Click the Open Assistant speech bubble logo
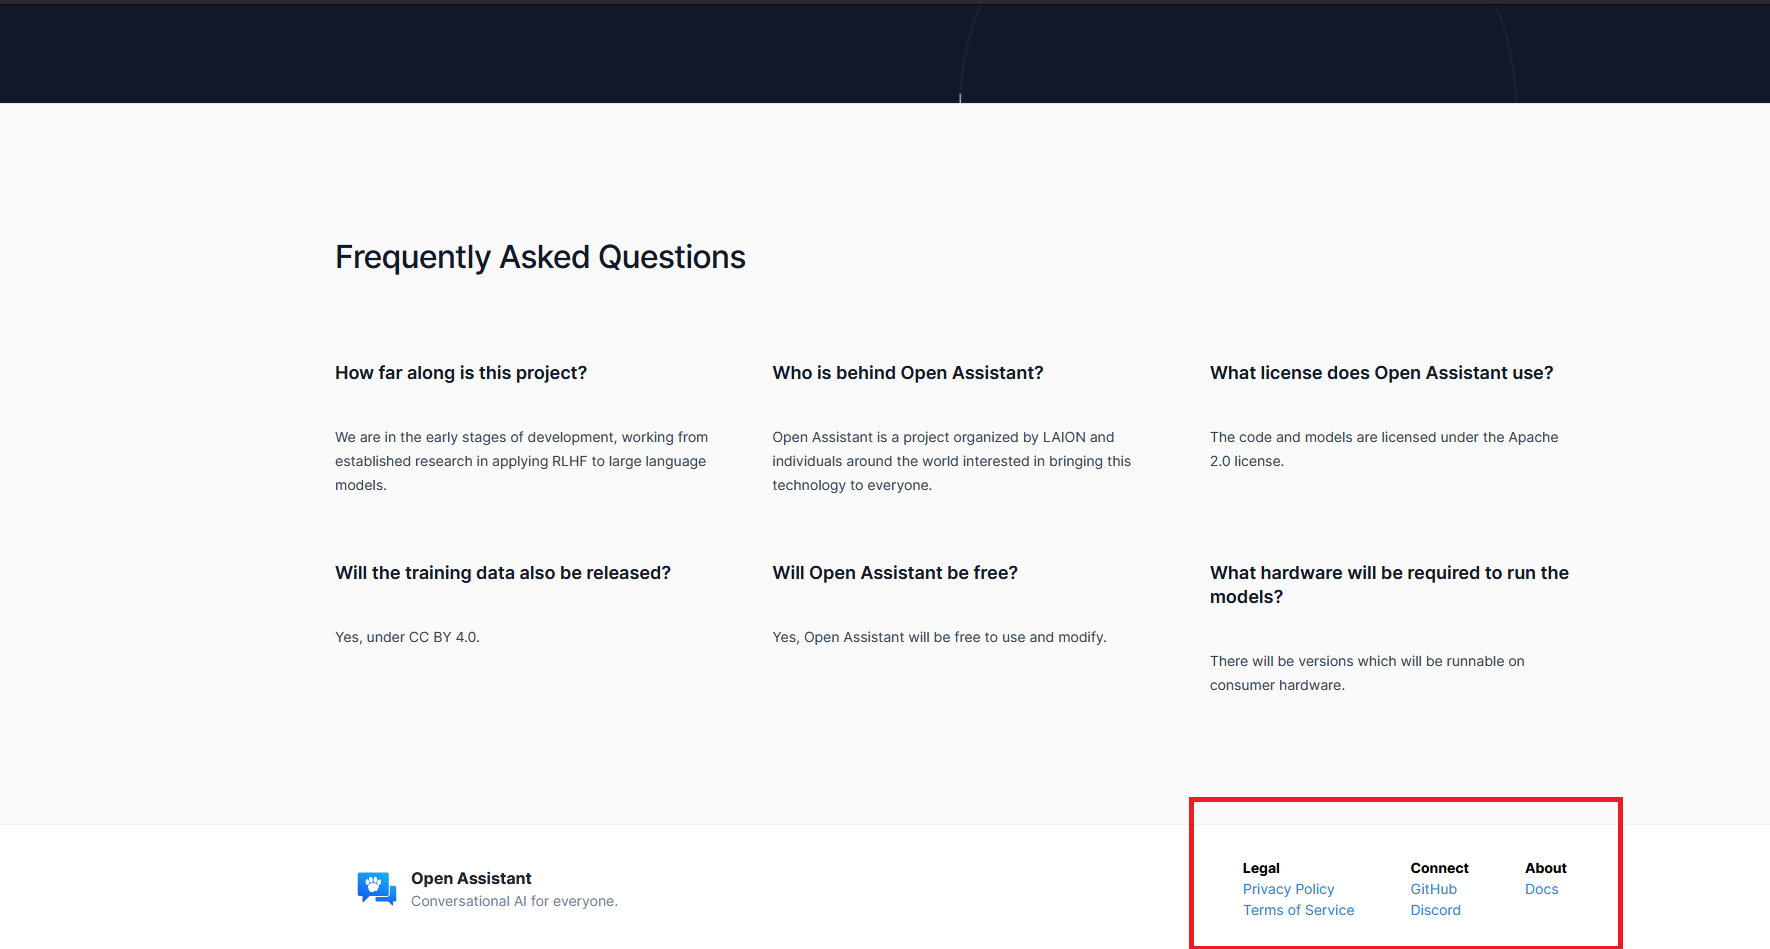1770x949 pixels. pyautogui.click(x=376, y=888)
